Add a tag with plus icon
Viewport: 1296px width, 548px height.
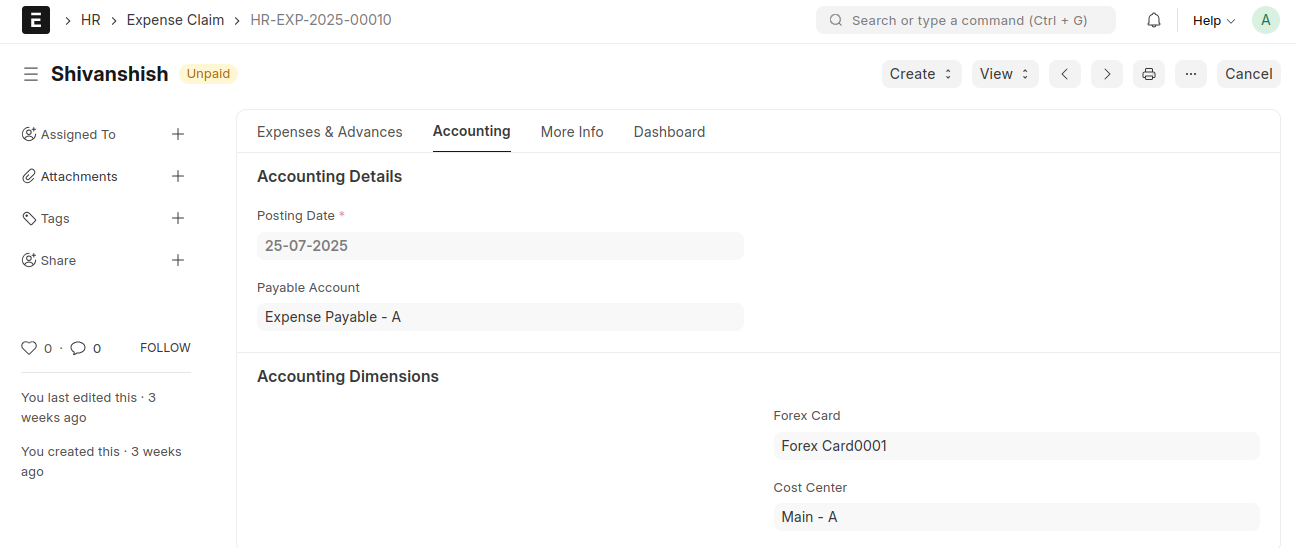178,218
